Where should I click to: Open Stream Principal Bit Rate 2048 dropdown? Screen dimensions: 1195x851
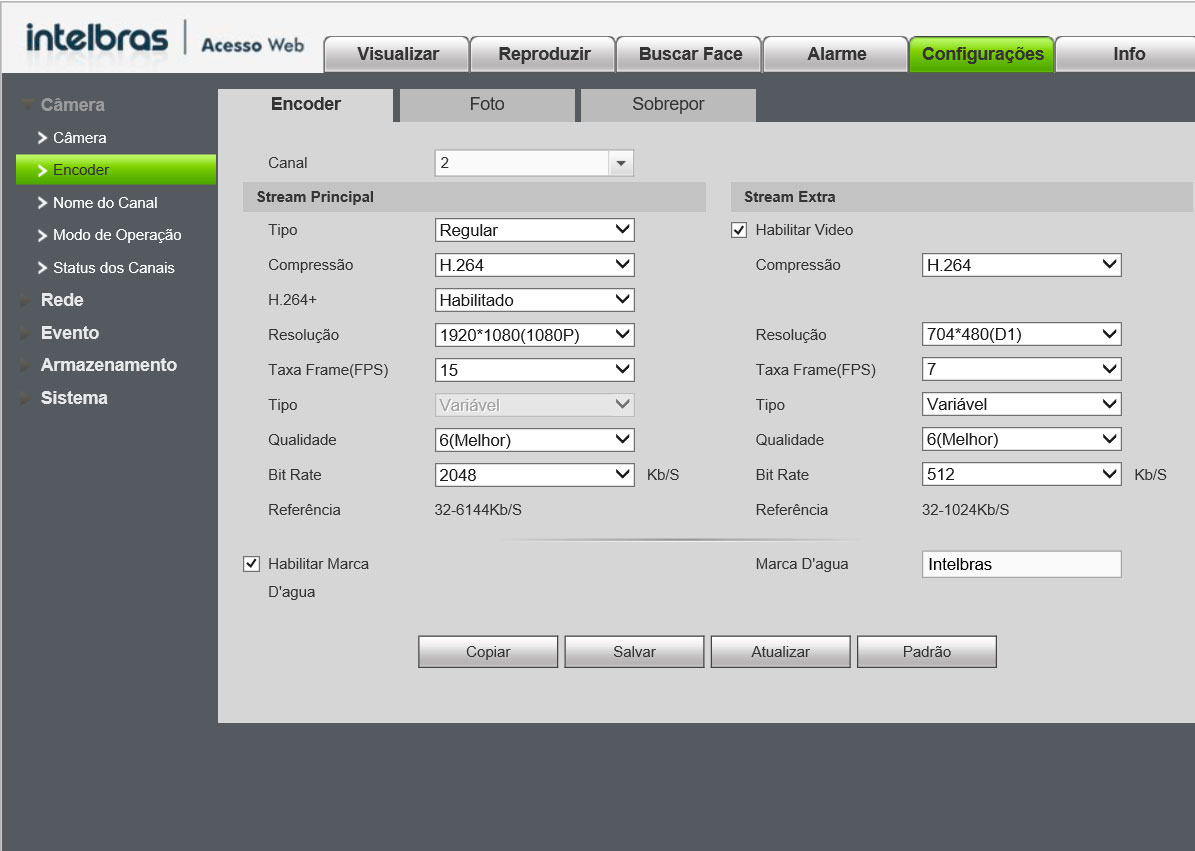coord(534,475)
